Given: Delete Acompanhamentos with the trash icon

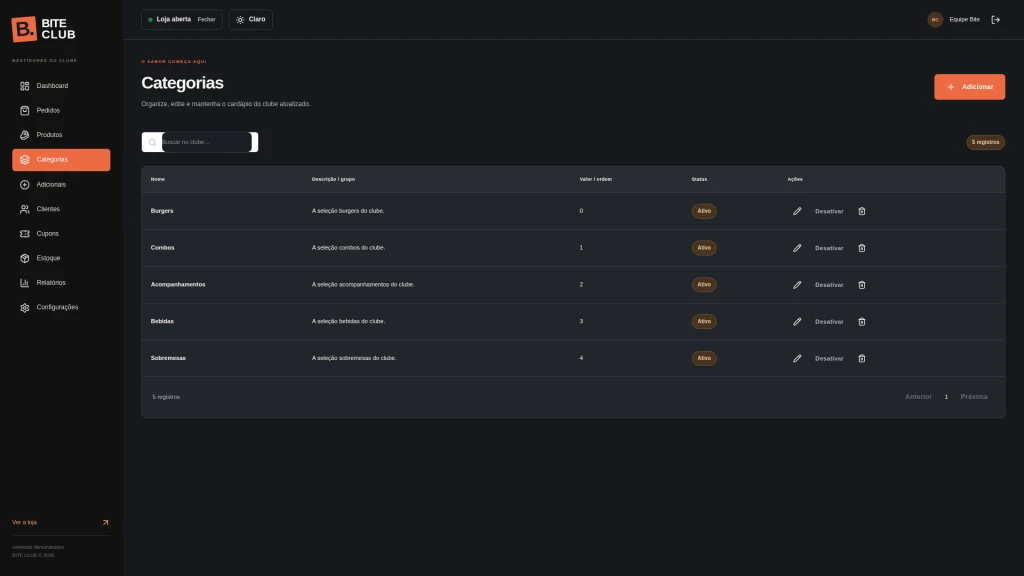Looking at the screenshot, I should click(x=861, y=285).
